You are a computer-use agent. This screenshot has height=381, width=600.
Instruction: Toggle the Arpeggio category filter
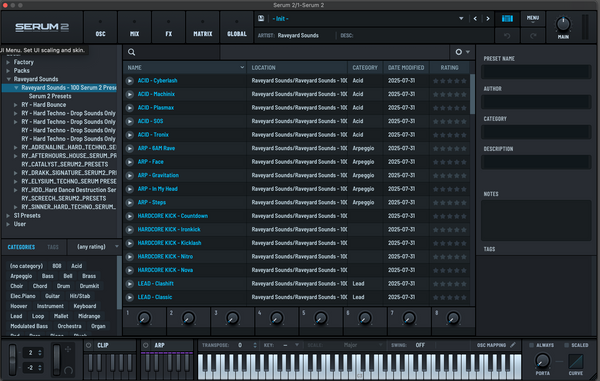tap(21, 276)
